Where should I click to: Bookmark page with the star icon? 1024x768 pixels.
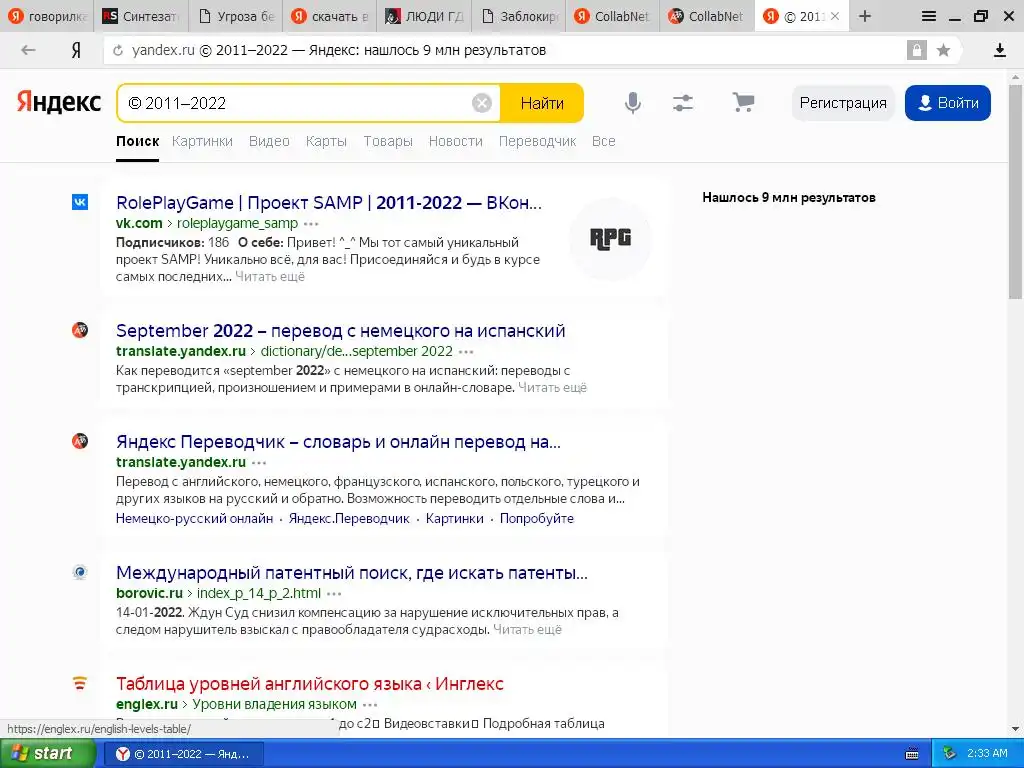(943, 50)
